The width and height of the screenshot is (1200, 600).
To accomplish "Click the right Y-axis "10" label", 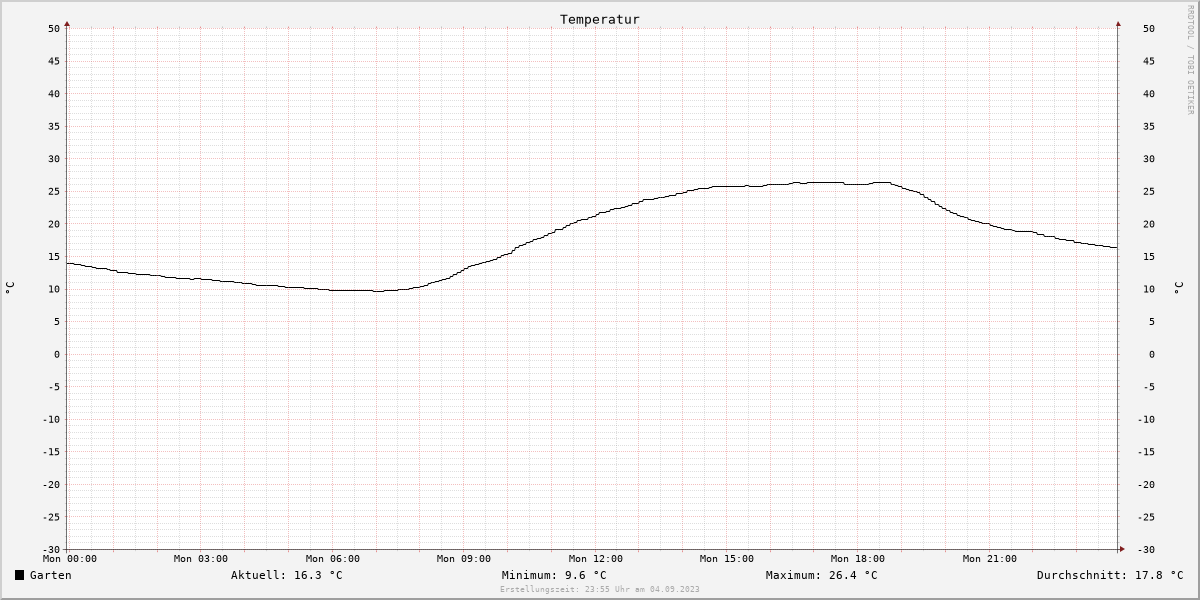I will 1149,289.
